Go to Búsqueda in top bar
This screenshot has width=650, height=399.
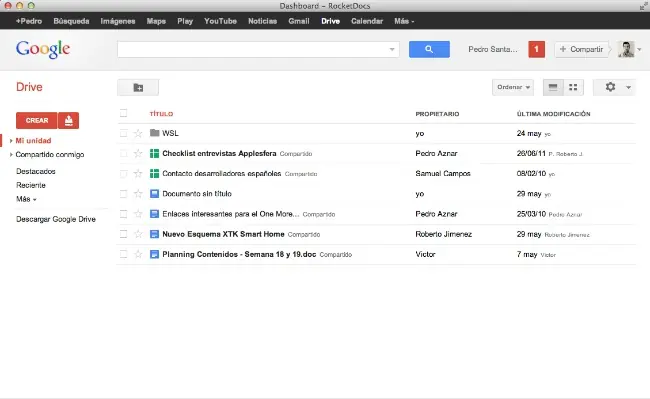tap(71, 21)
